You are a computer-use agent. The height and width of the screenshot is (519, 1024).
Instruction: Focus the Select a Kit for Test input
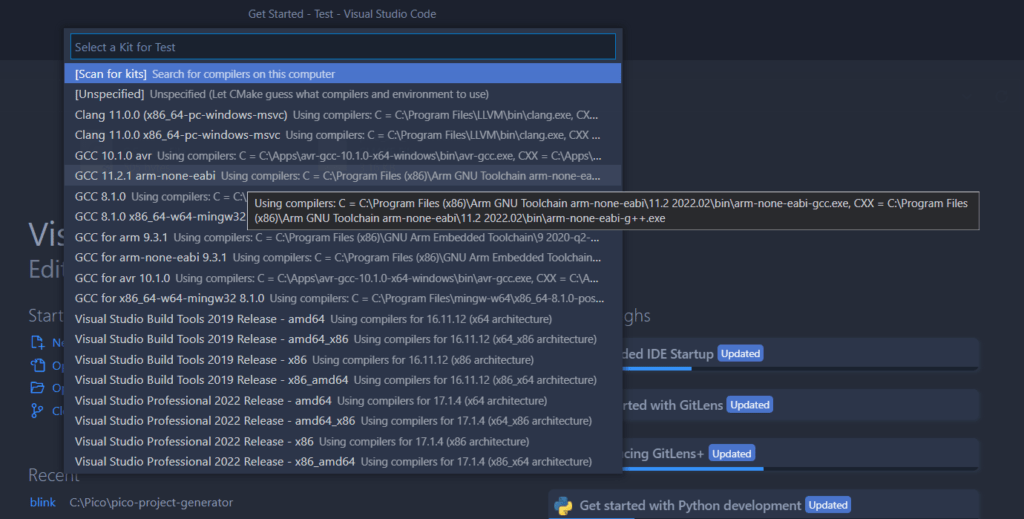342,47
